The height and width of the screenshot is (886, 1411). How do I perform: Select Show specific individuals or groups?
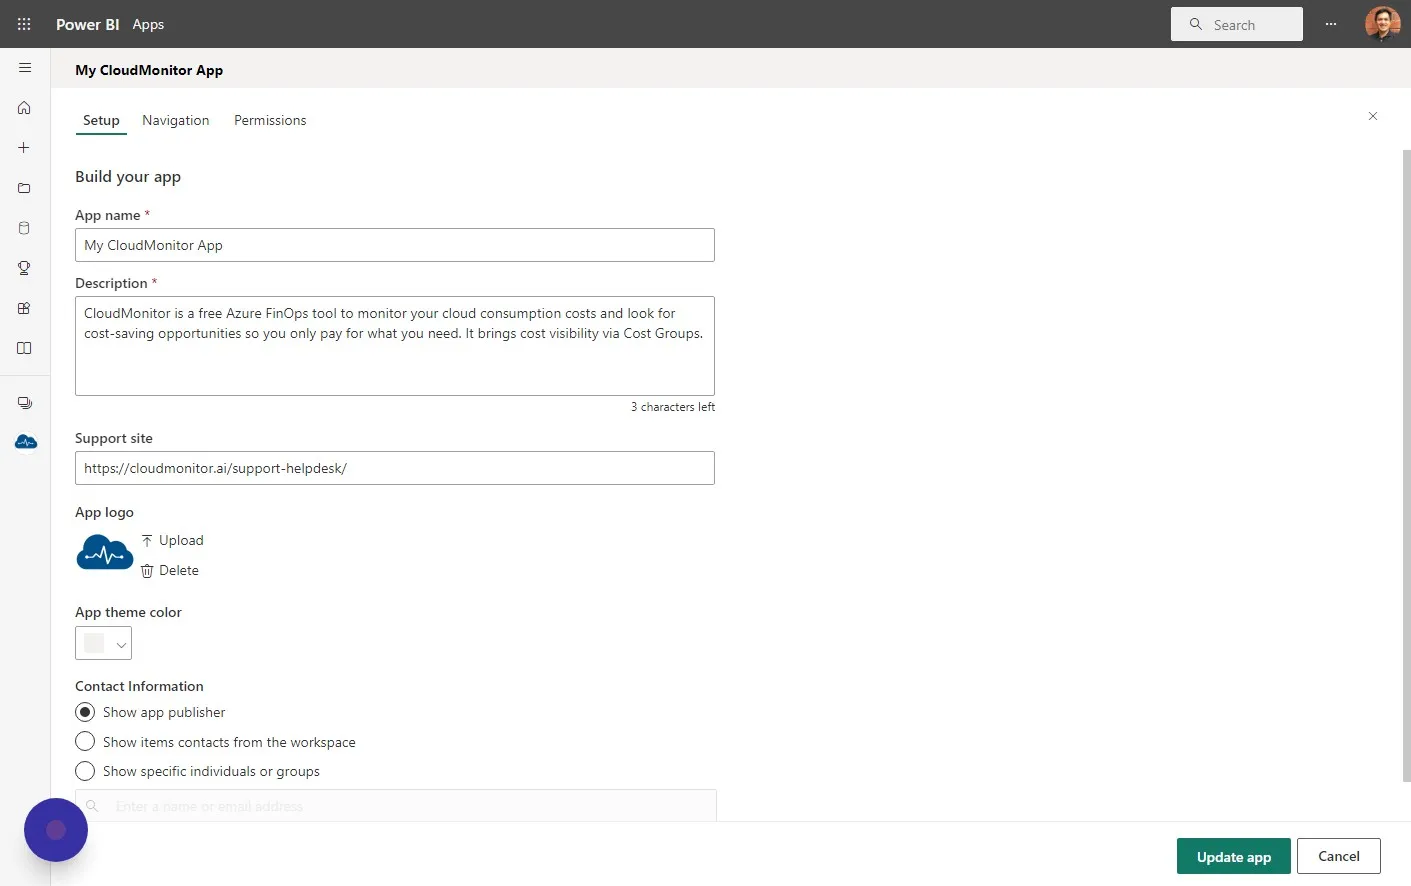(x=85, y=771)
